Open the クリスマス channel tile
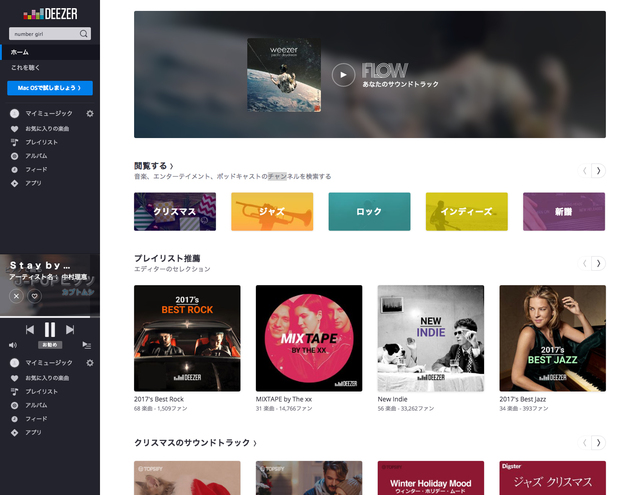Viewport: 640px width, 495px height. [x=175, y=211]
